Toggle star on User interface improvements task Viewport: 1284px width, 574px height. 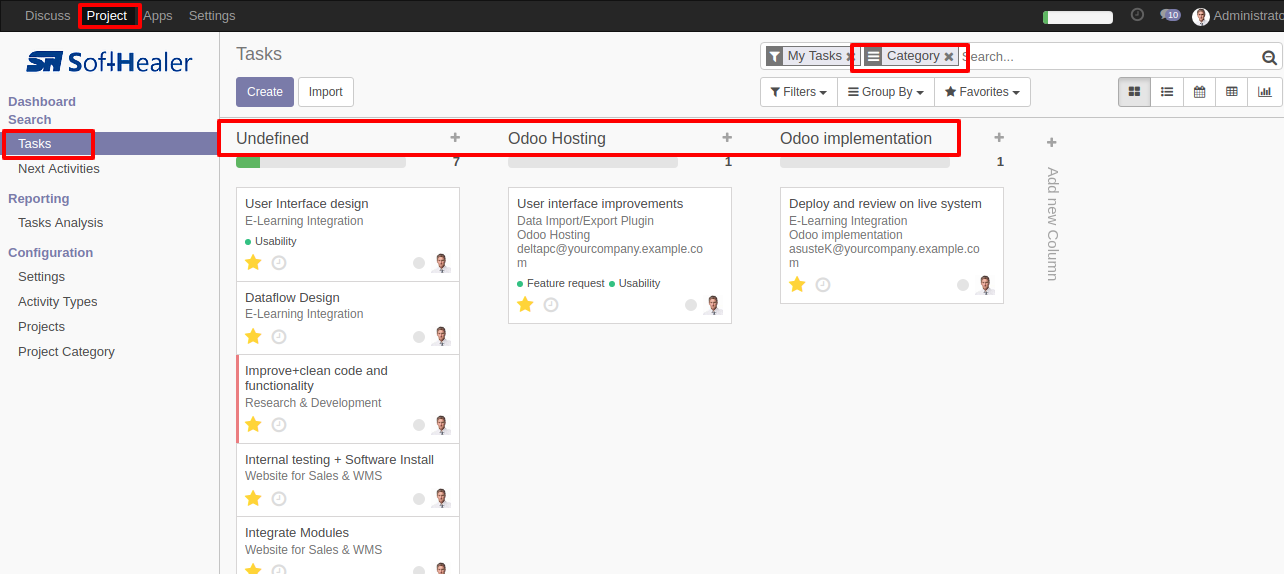tap(525, 305)
